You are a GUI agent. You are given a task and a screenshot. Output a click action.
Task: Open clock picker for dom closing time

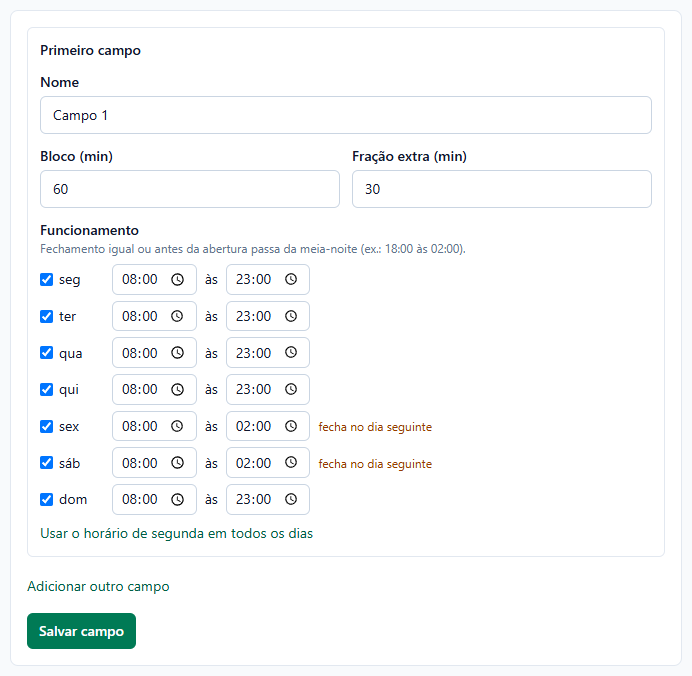(291, 499)
